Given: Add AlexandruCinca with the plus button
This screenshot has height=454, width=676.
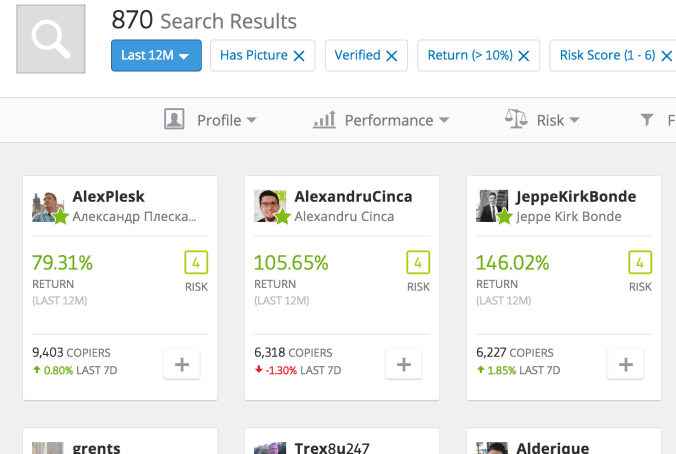Looking at the screenshot, I should pyautogui.click(x=404, y=364).
